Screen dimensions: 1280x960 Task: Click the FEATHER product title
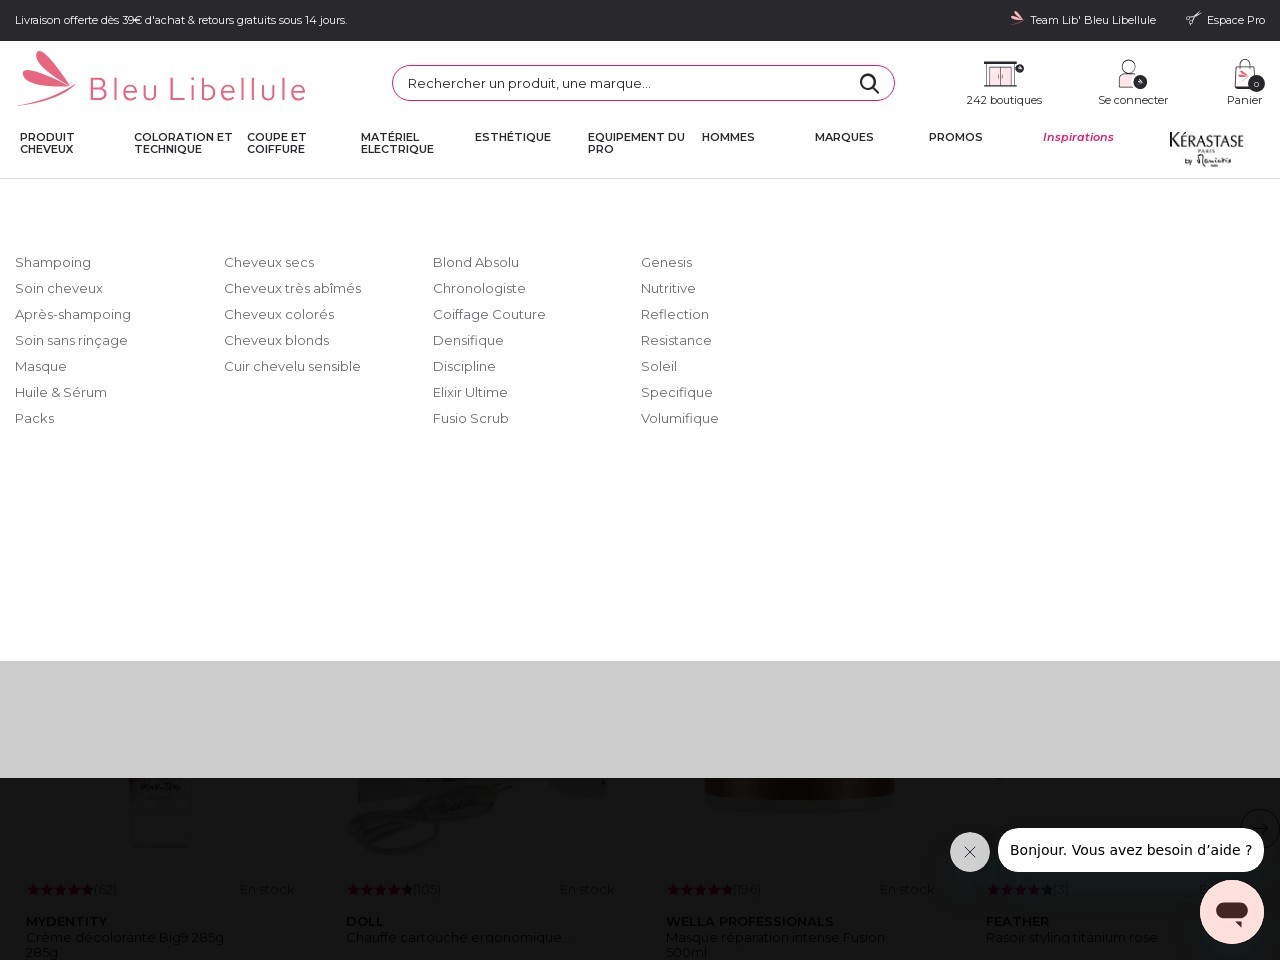(1017, 921)
